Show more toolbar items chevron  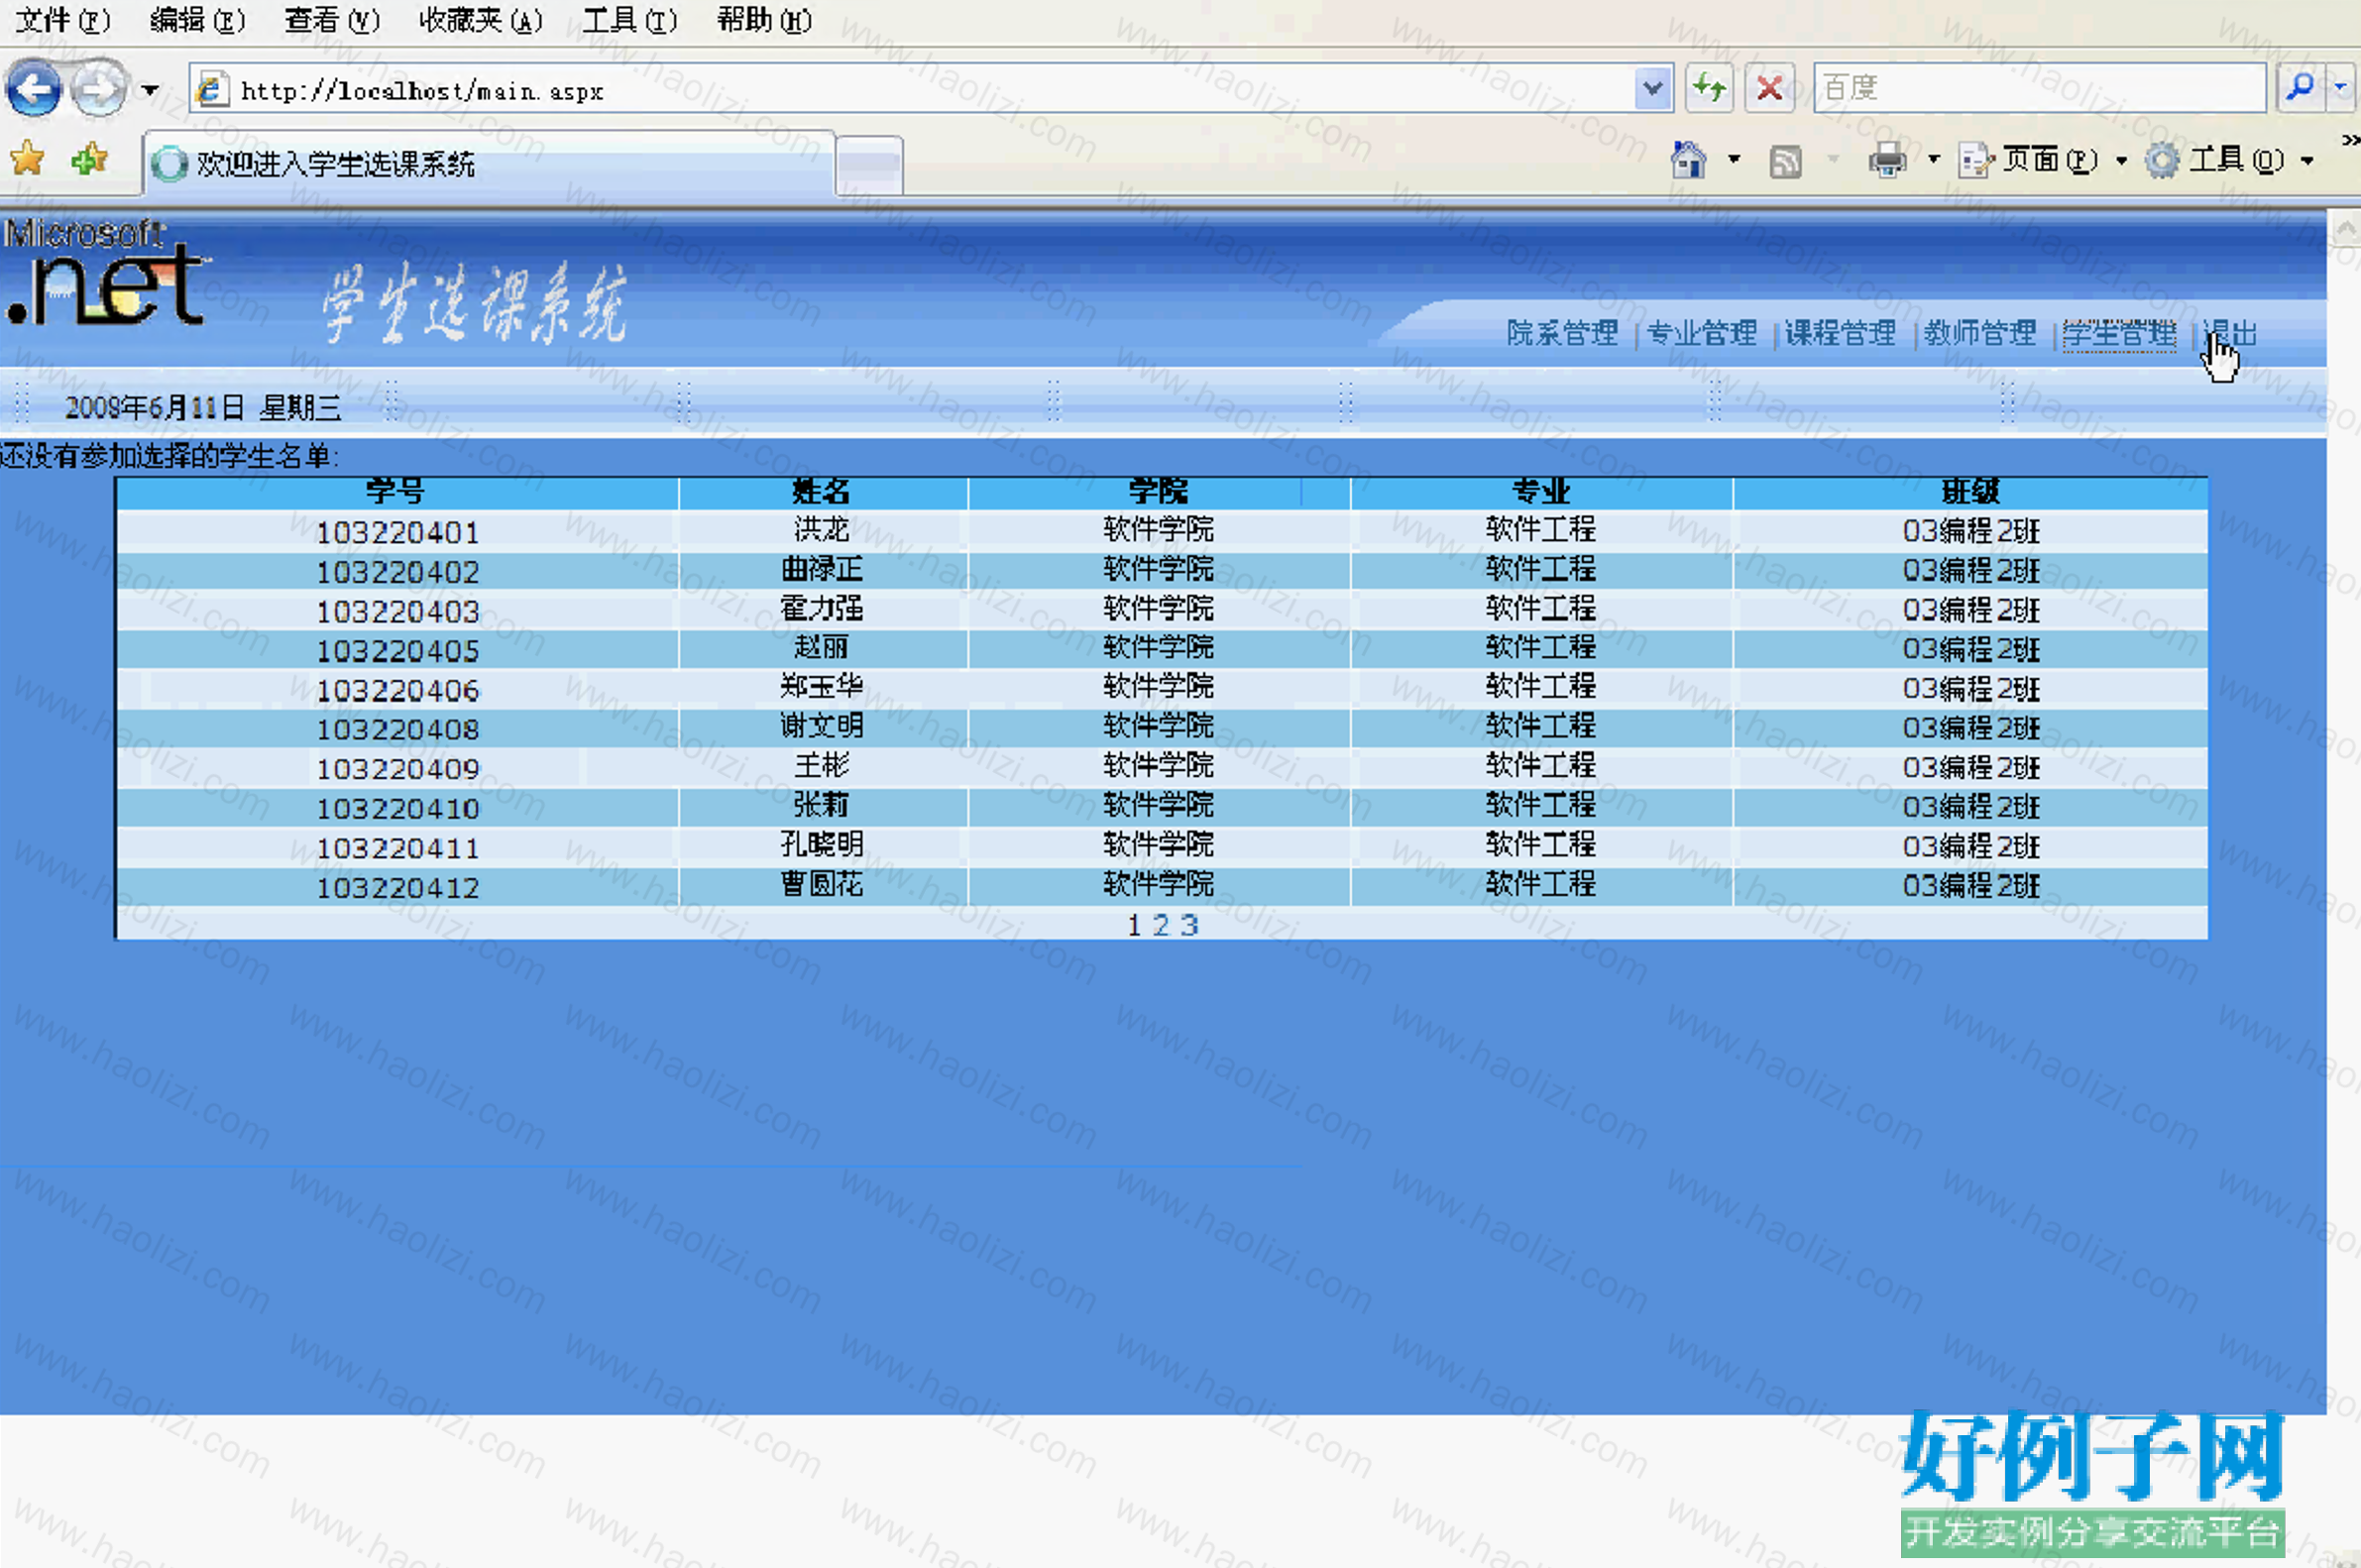(2350, 140)
